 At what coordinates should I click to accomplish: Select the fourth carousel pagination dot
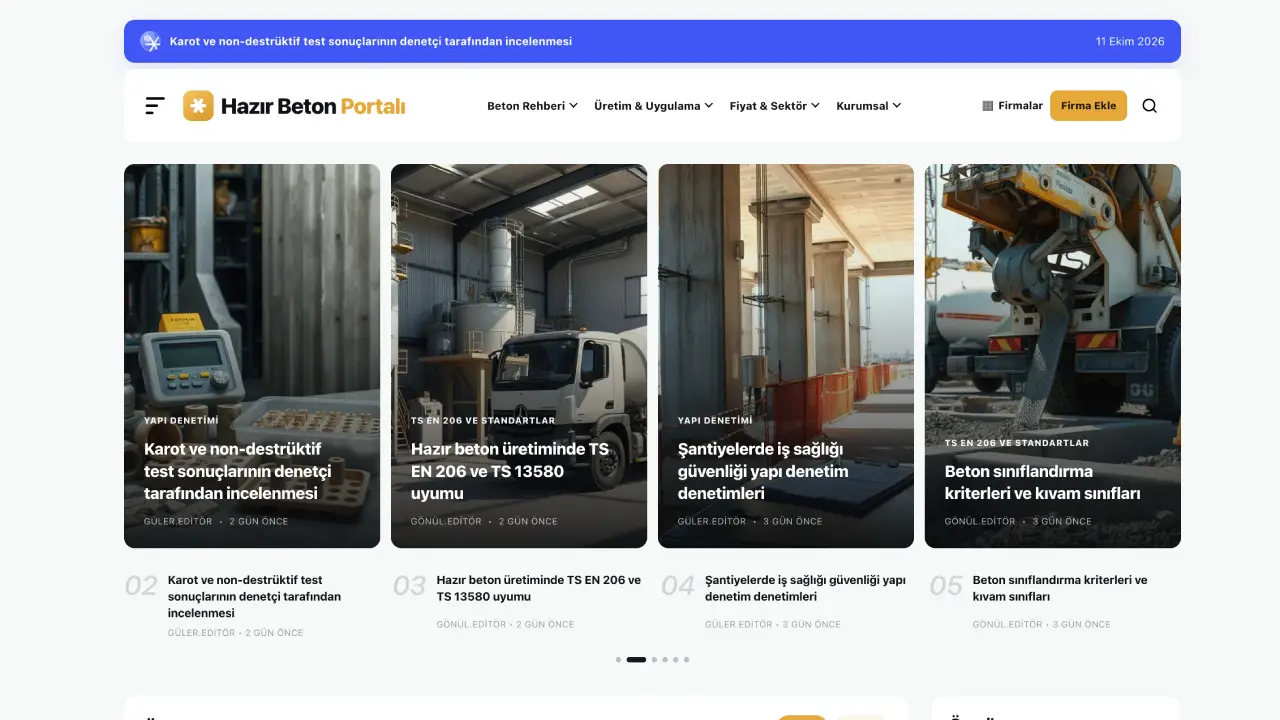(665, 660)
